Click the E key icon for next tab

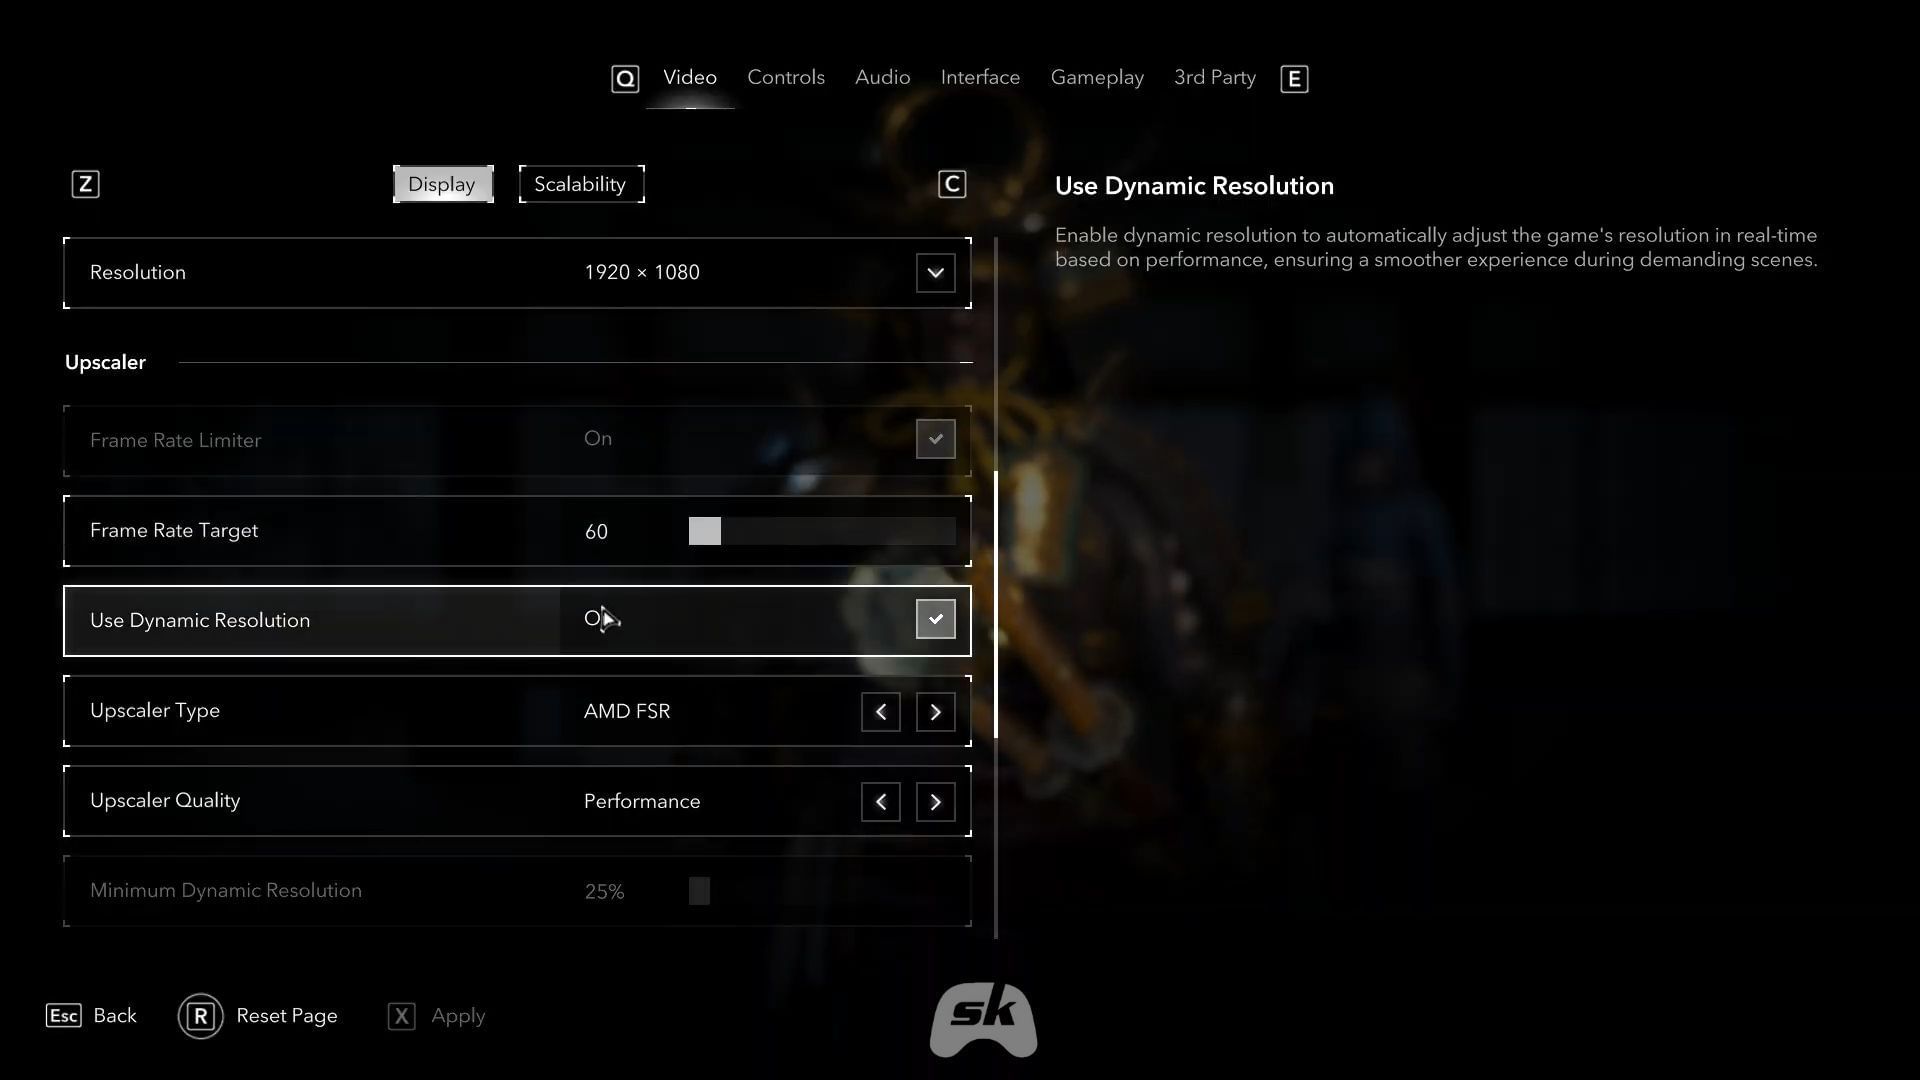click(x=1294, y=79)
